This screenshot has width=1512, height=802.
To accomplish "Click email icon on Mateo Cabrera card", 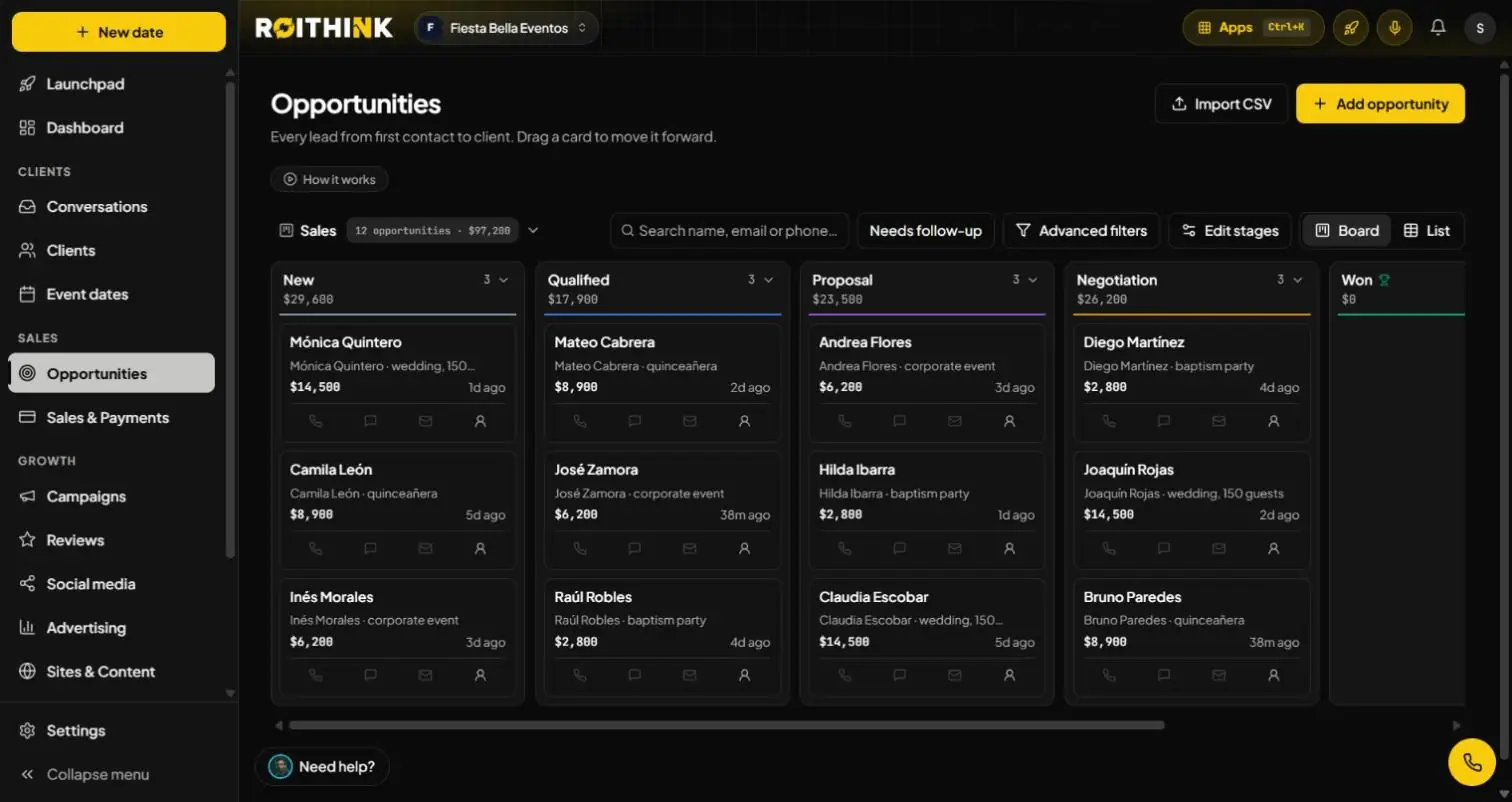I will click(689, 422).
